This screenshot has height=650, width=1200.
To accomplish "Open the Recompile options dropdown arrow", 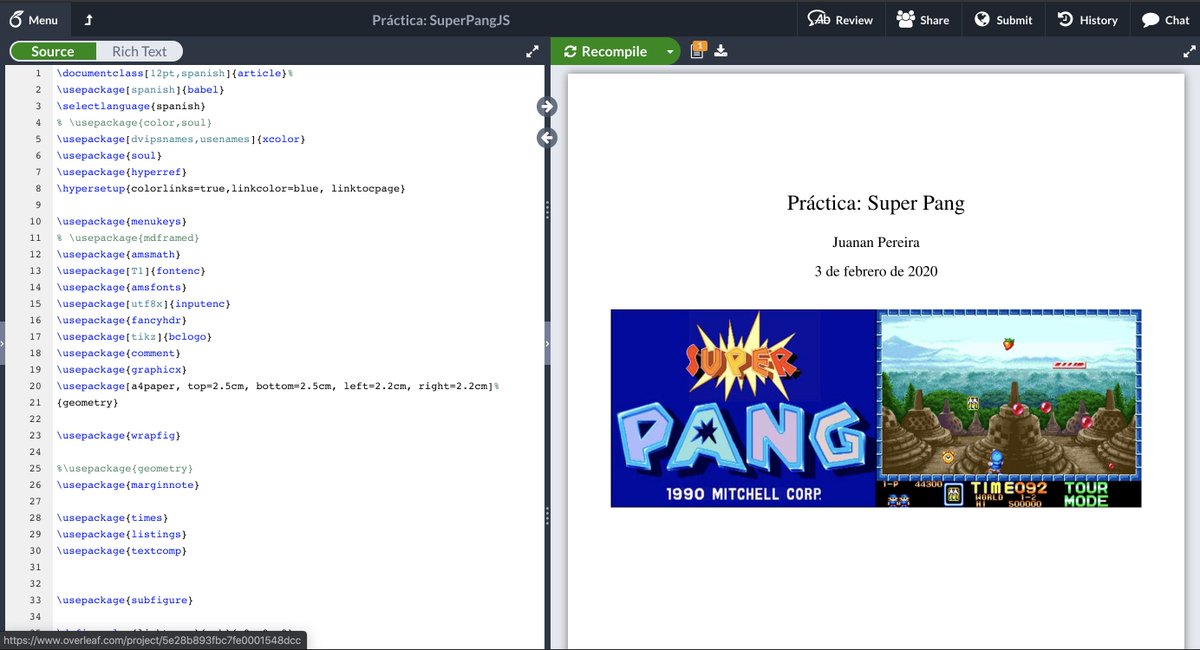I will pyautogui.click(x=670, y=51).
